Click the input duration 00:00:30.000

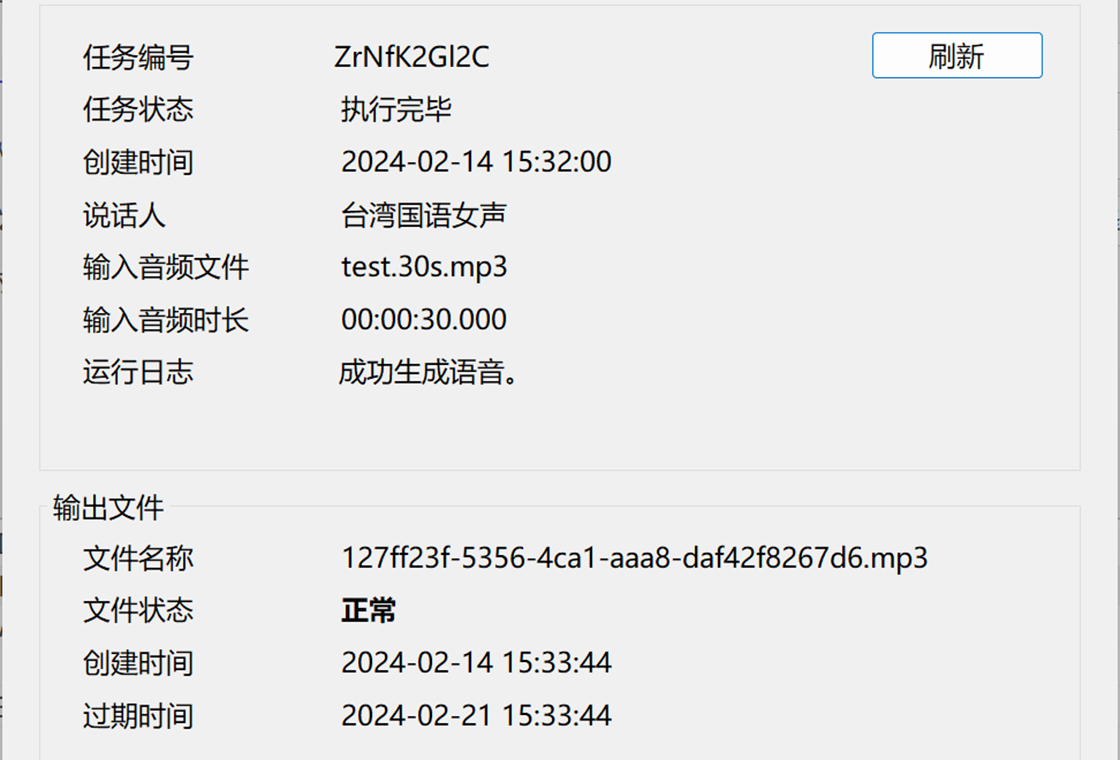coord(424,319)
